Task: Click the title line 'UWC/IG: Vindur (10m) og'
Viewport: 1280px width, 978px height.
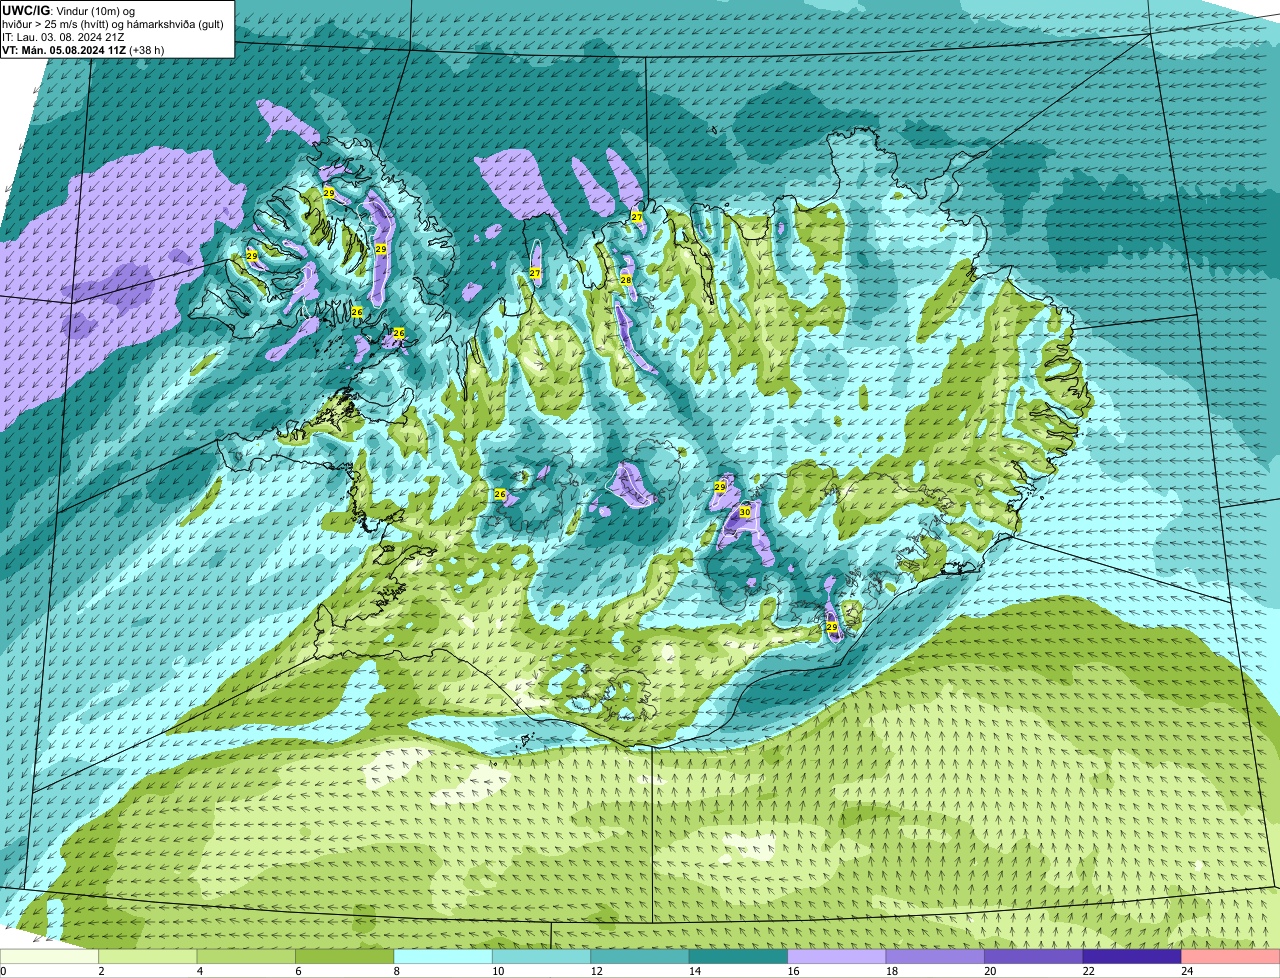Action: pos(68,10)
